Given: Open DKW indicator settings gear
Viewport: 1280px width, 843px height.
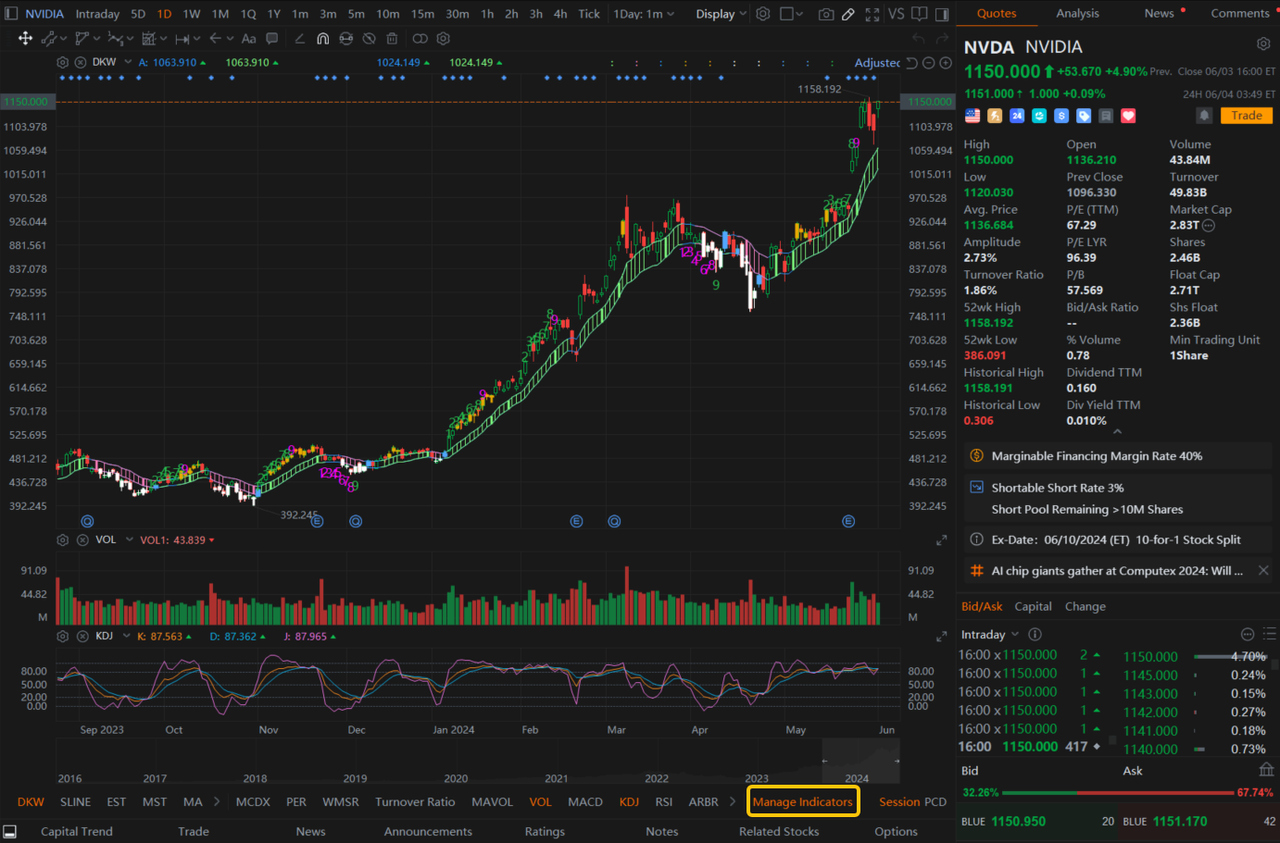Looking at the screenshot, I should [62, 62].
